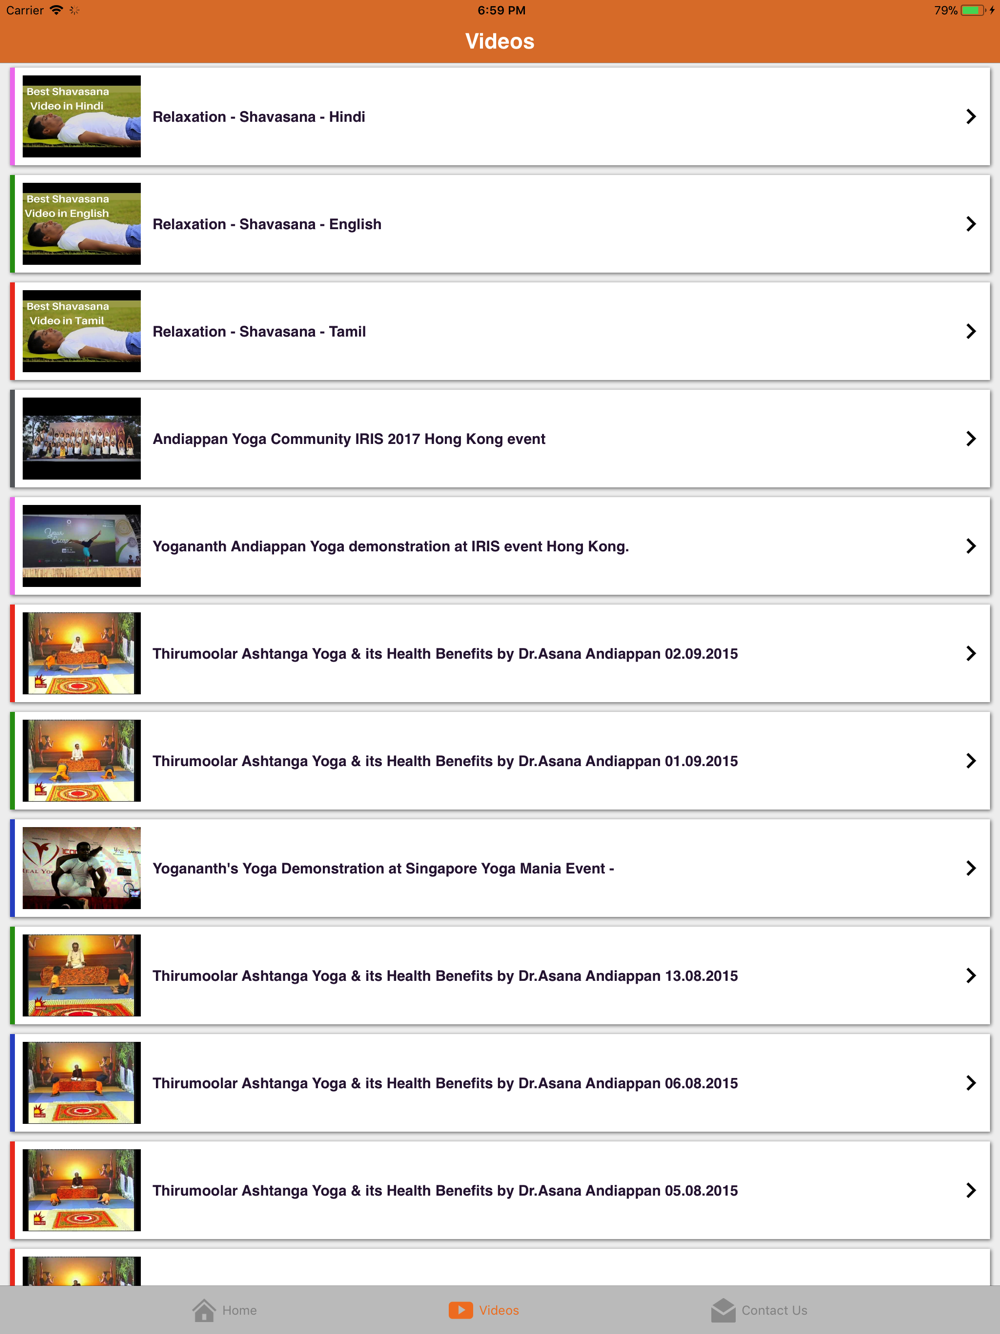The width and height of the screenshot is (1000, 1334).
Task: Open Best Shavasana Video in English thumbnail
Action: [82, 224]
